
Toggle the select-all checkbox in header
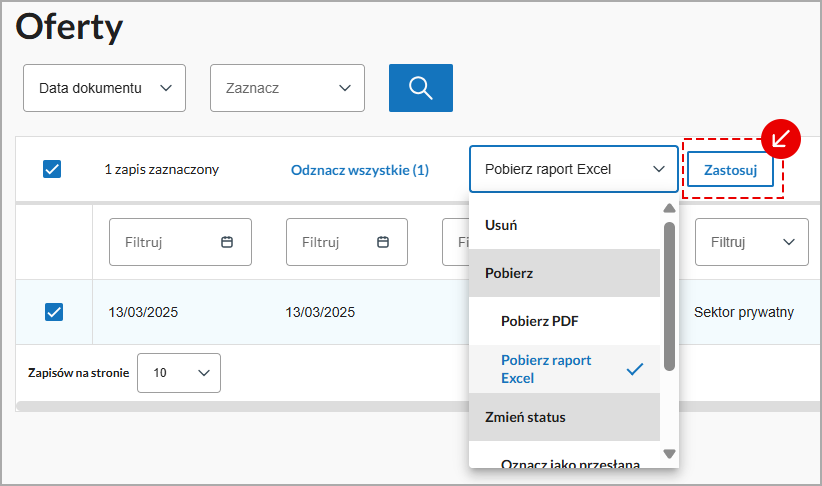[53, 169]
